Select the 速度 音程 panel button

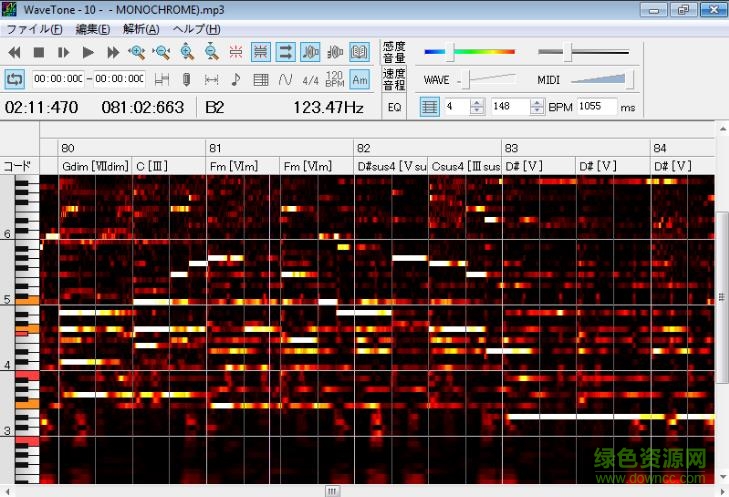(394, 79)
